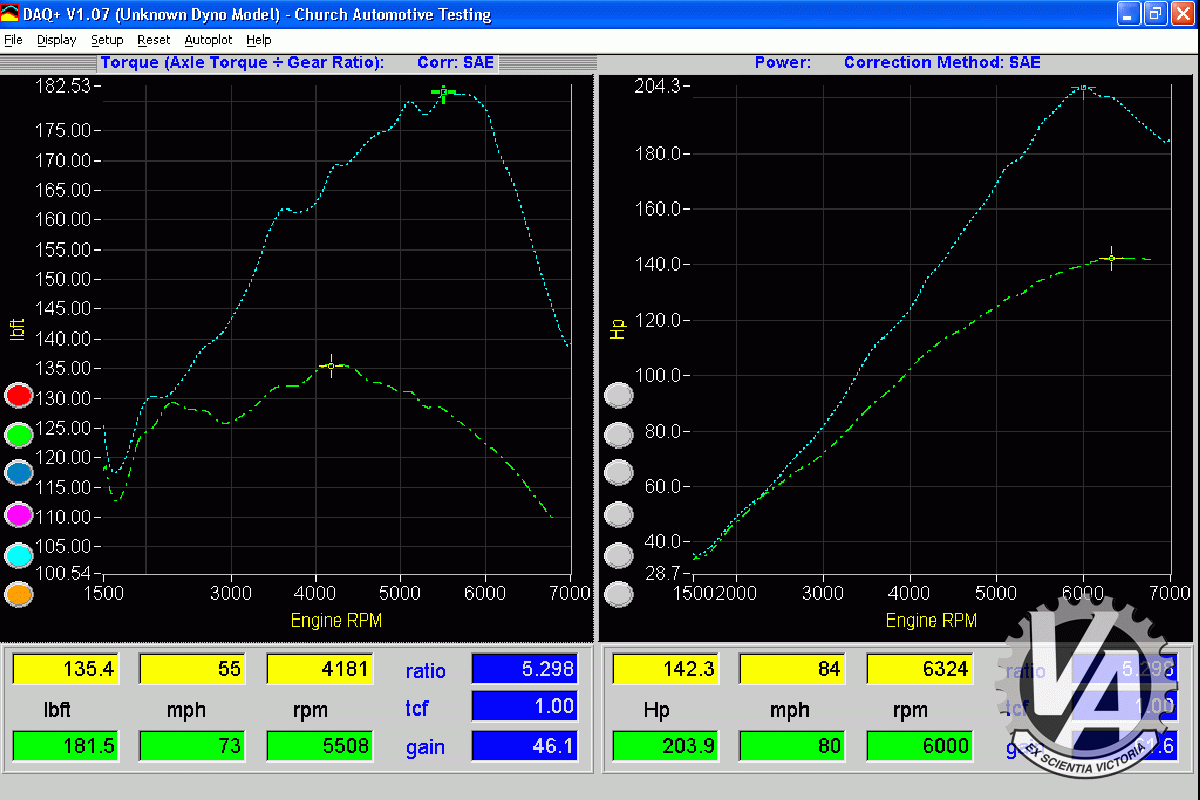Click the green power peak cursor marker
The image size is (1200, 800).
point(1111,258)
